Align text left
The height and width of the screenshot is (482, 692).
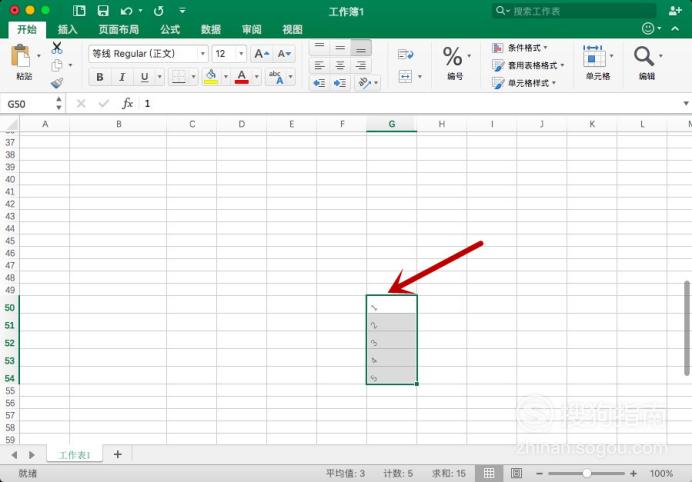pos(320,65)
